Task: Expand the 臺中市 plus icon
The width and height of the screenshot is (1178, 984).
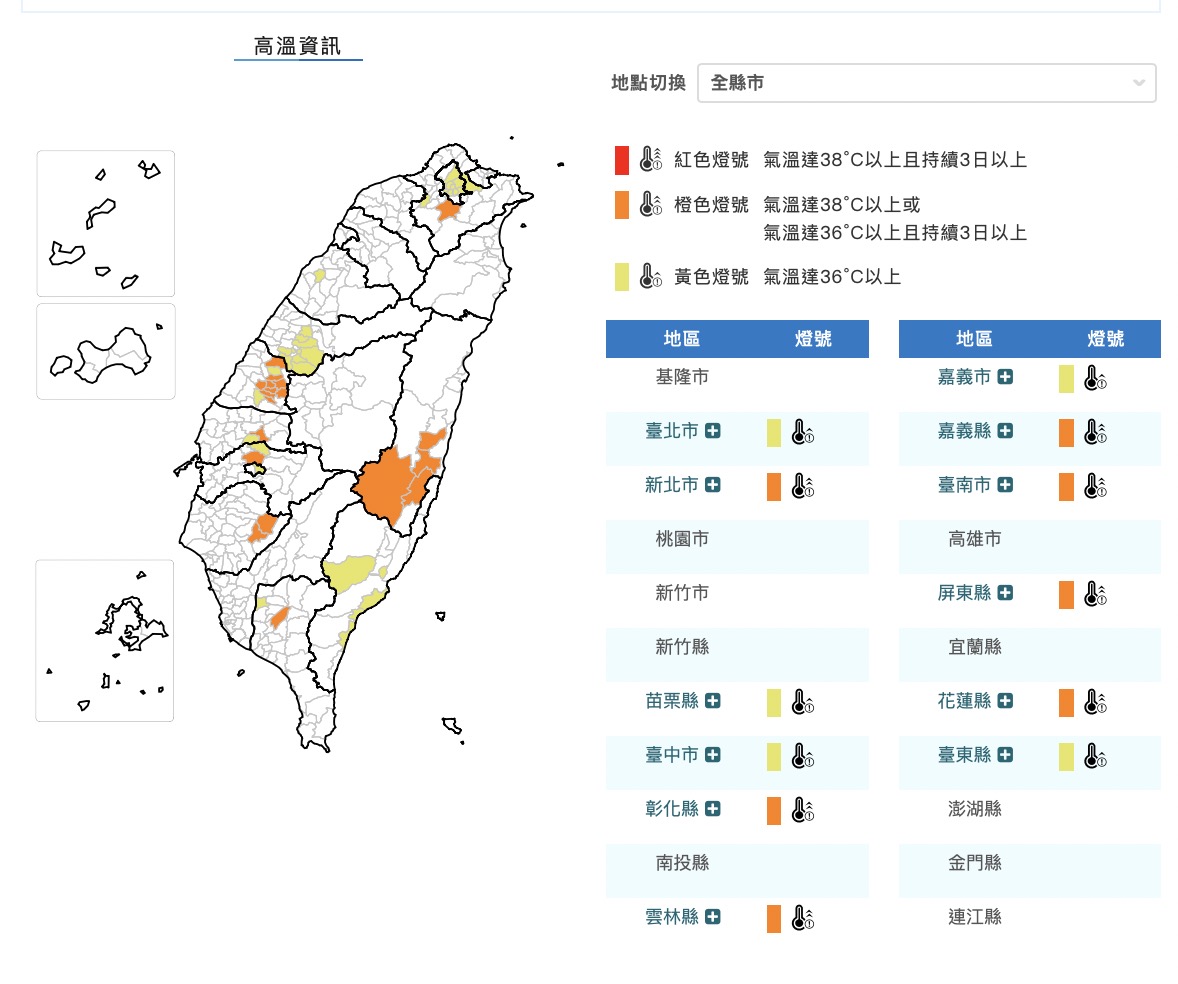Action: [x=713, y=755]
